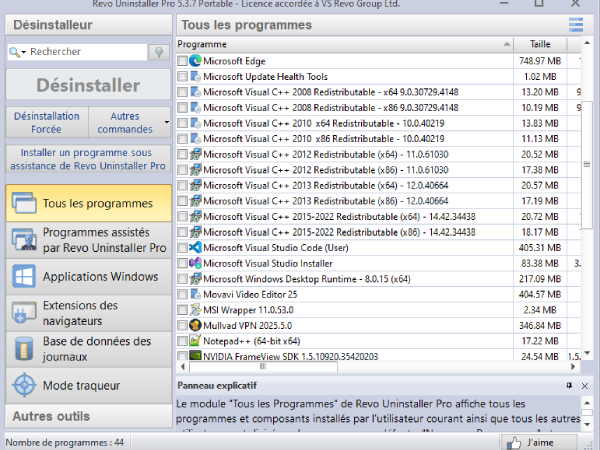
Task: Check the Notepad++ (64-bit x64) checkbox
Action: click(183, 341)
